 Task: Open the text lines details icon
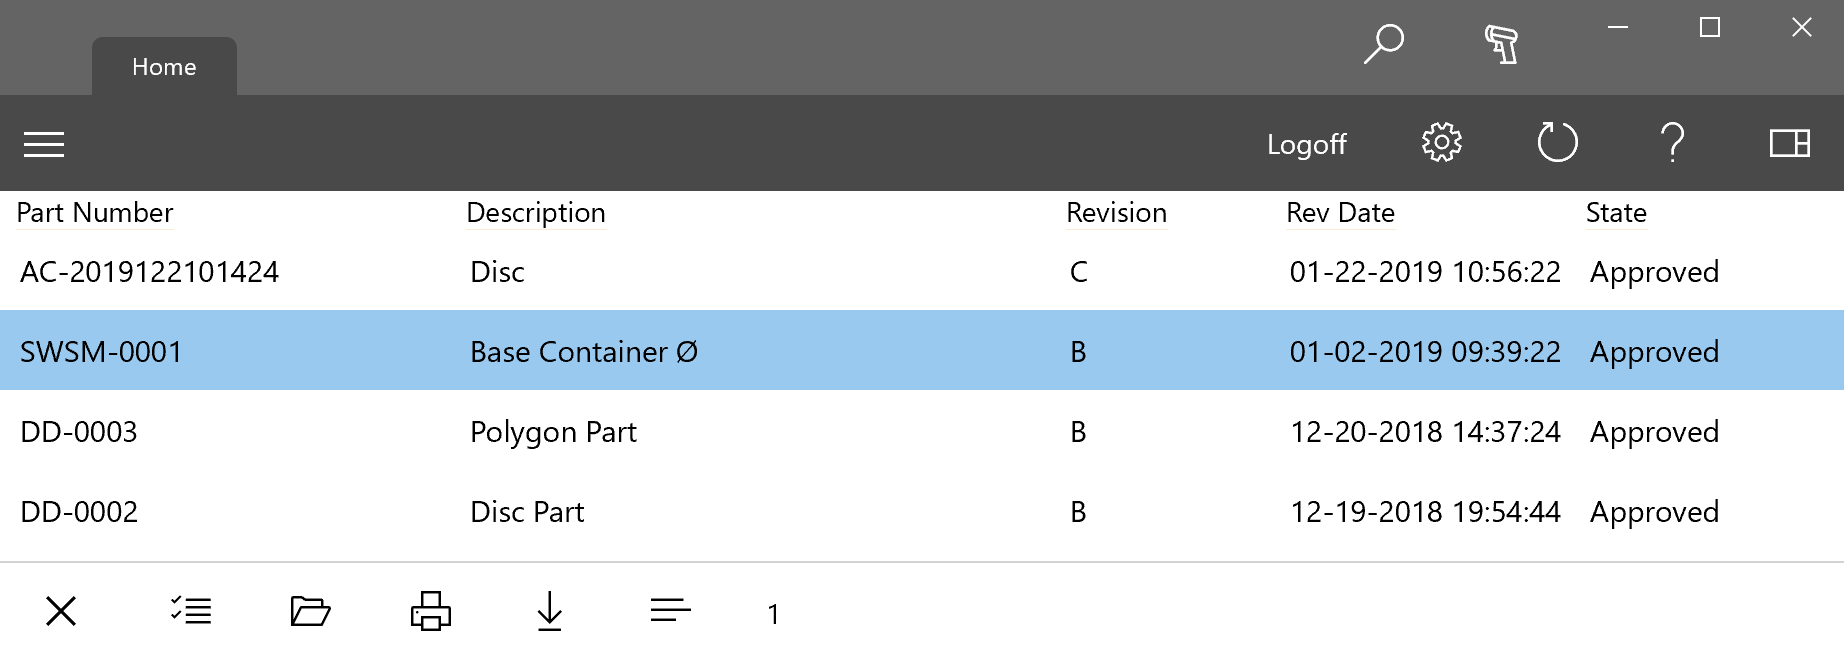click(x=670, y=609)
